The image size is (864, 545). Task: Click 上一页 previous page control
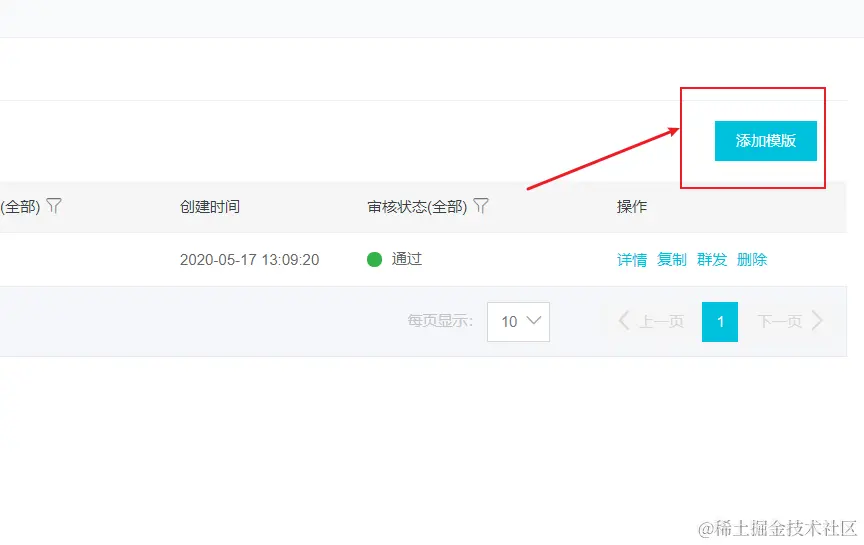(651, 321)
